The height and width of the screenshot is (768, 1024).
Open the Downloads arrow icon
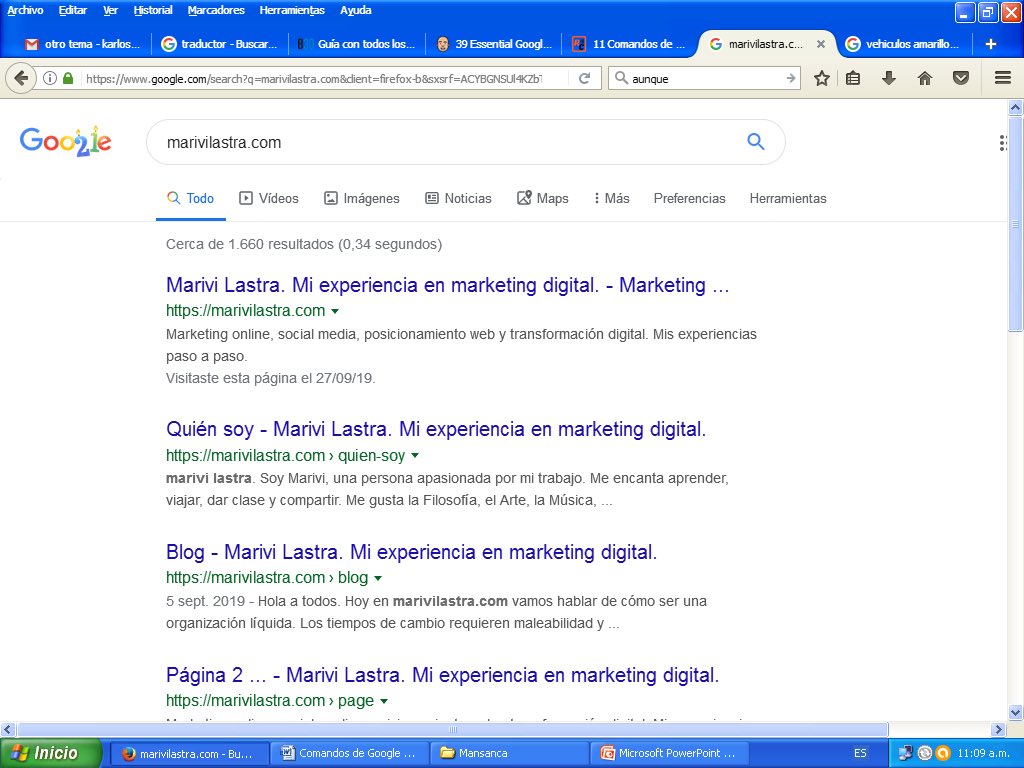[888, 78]
